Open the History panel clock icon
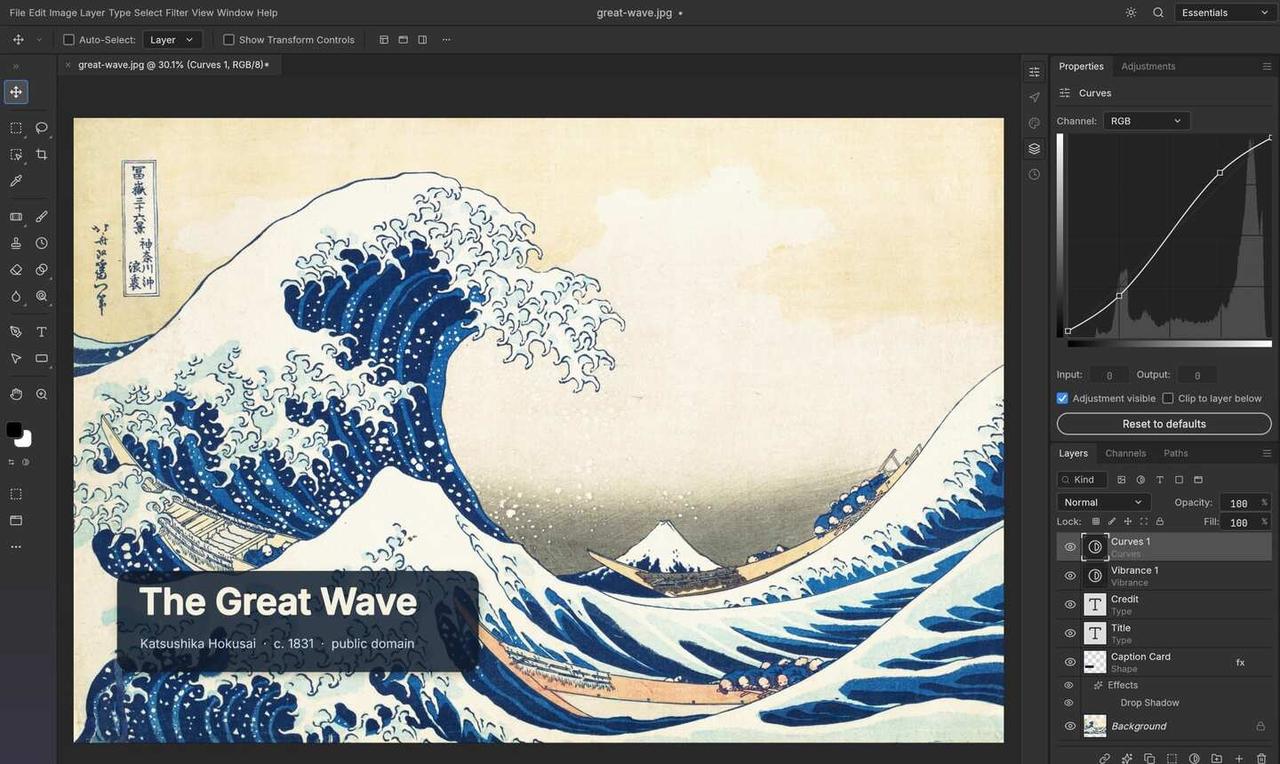The height and width of the screenshot is (764, 1280). point(1034,174)
